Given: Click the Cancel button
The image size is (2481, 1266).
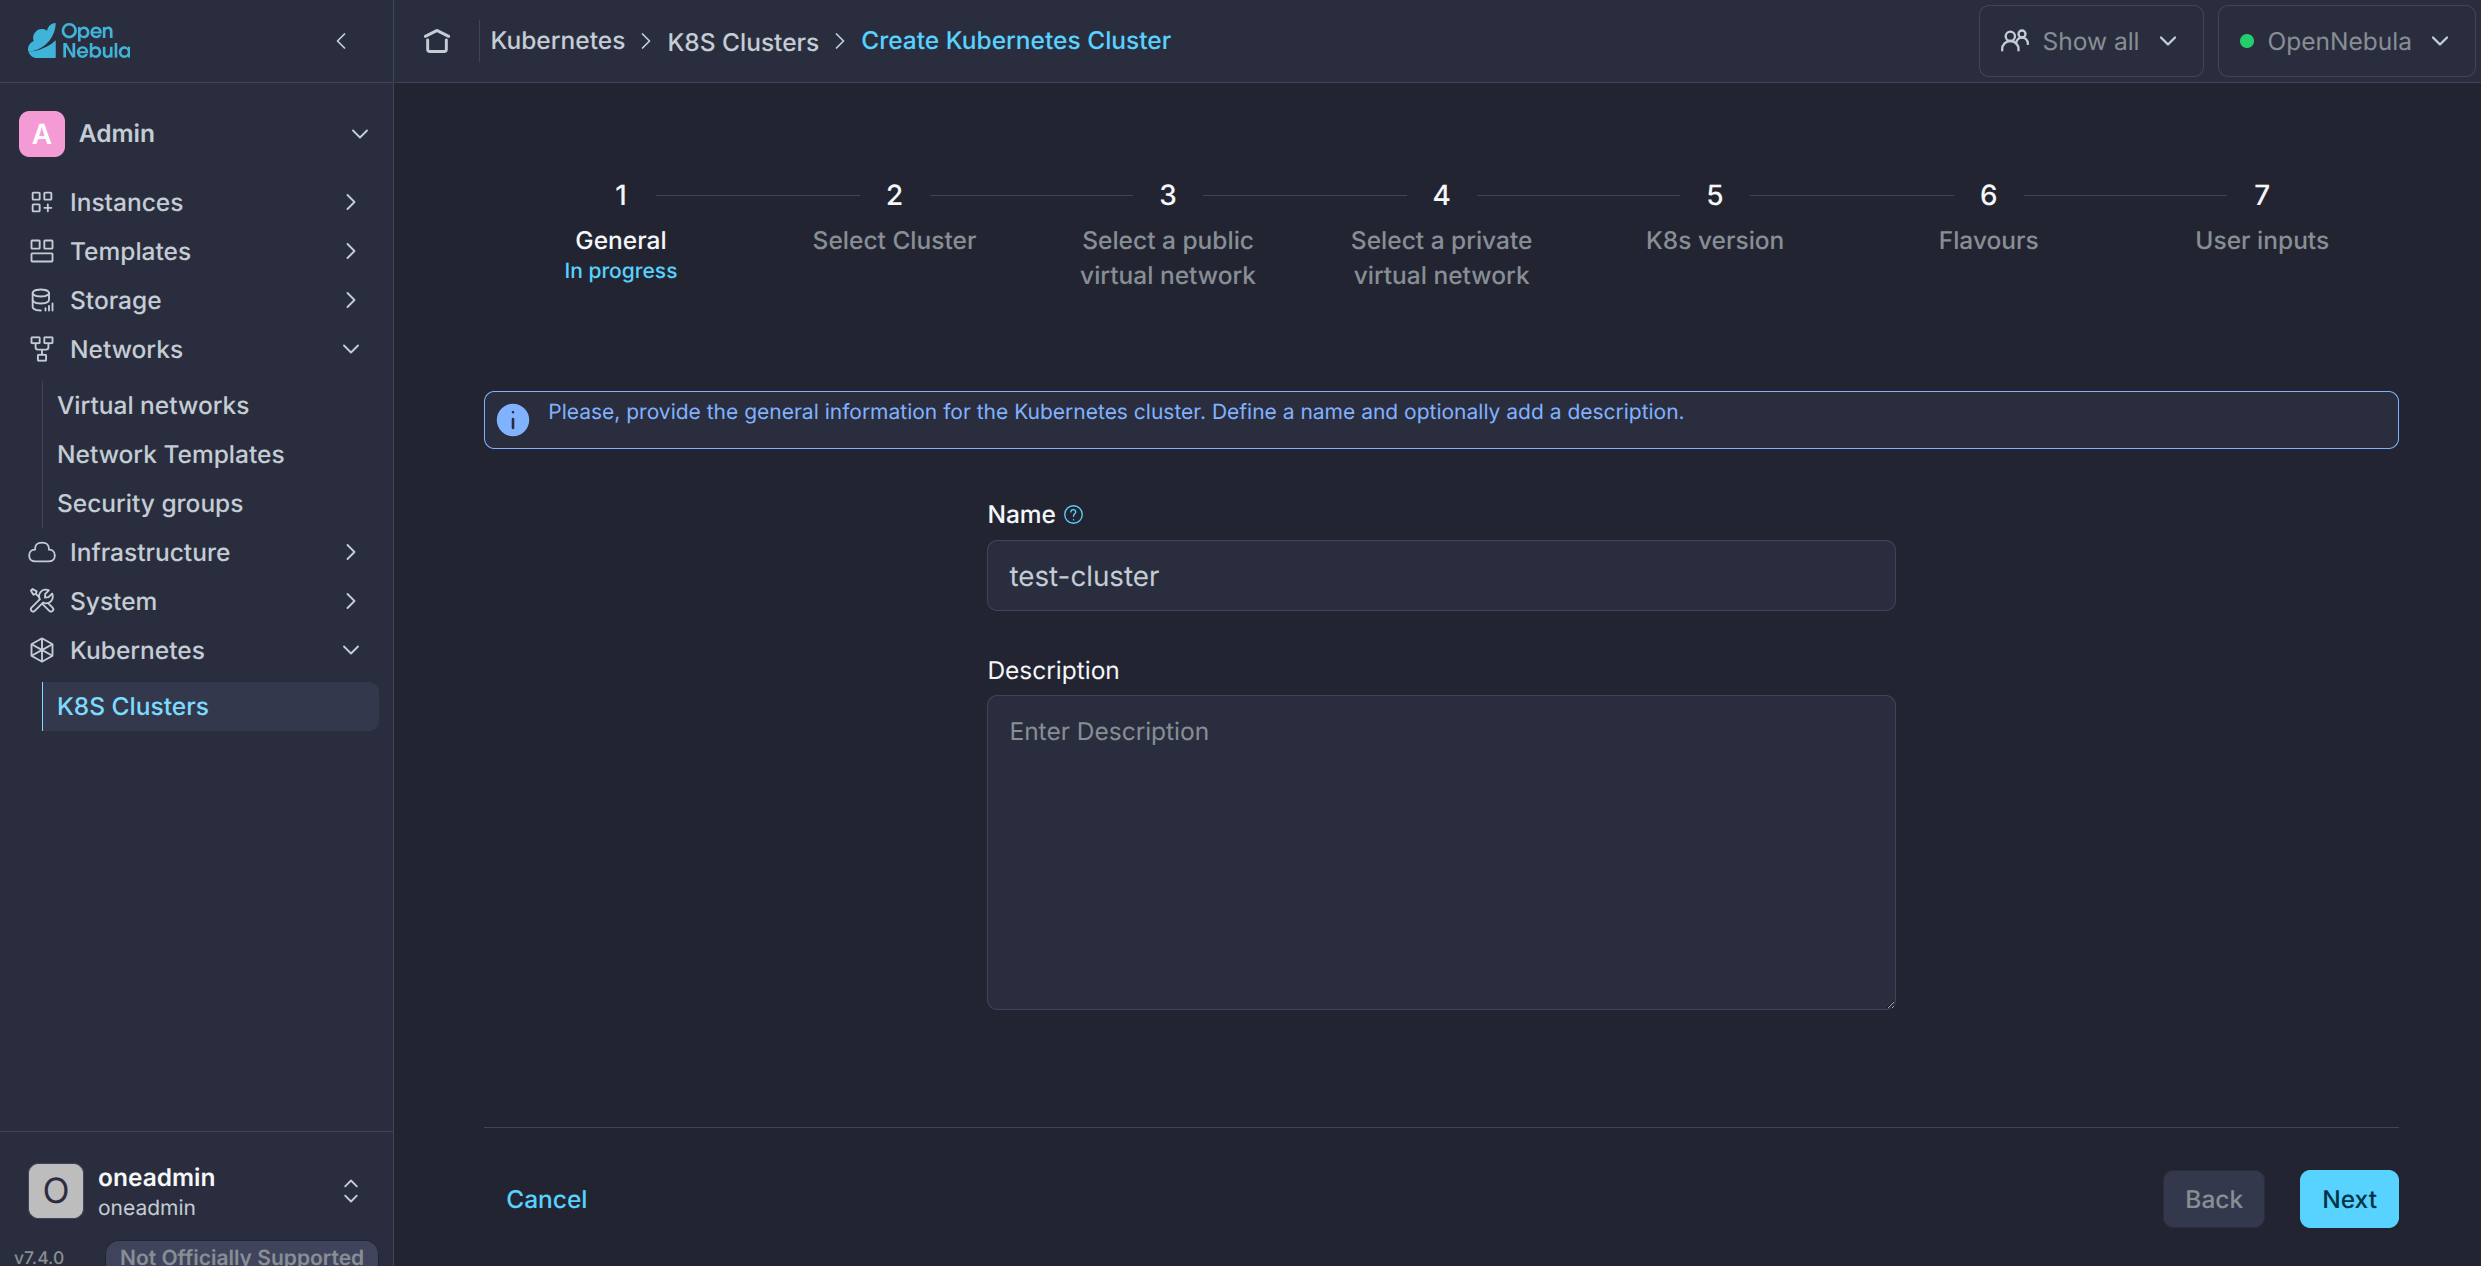Looking at the screenshot, I should click(x=546, y=1199).
